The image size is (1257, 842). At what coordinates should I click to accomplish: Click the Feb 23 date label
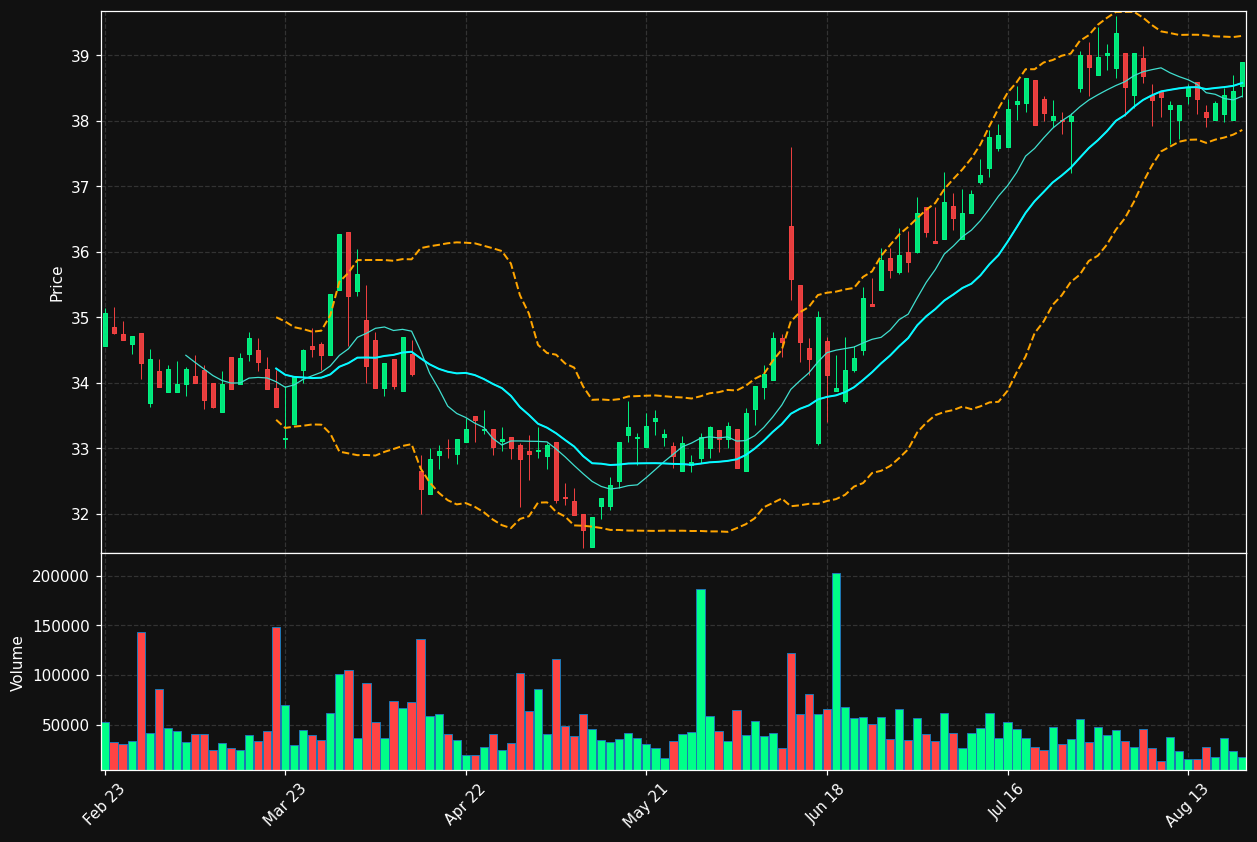point(104,804)
